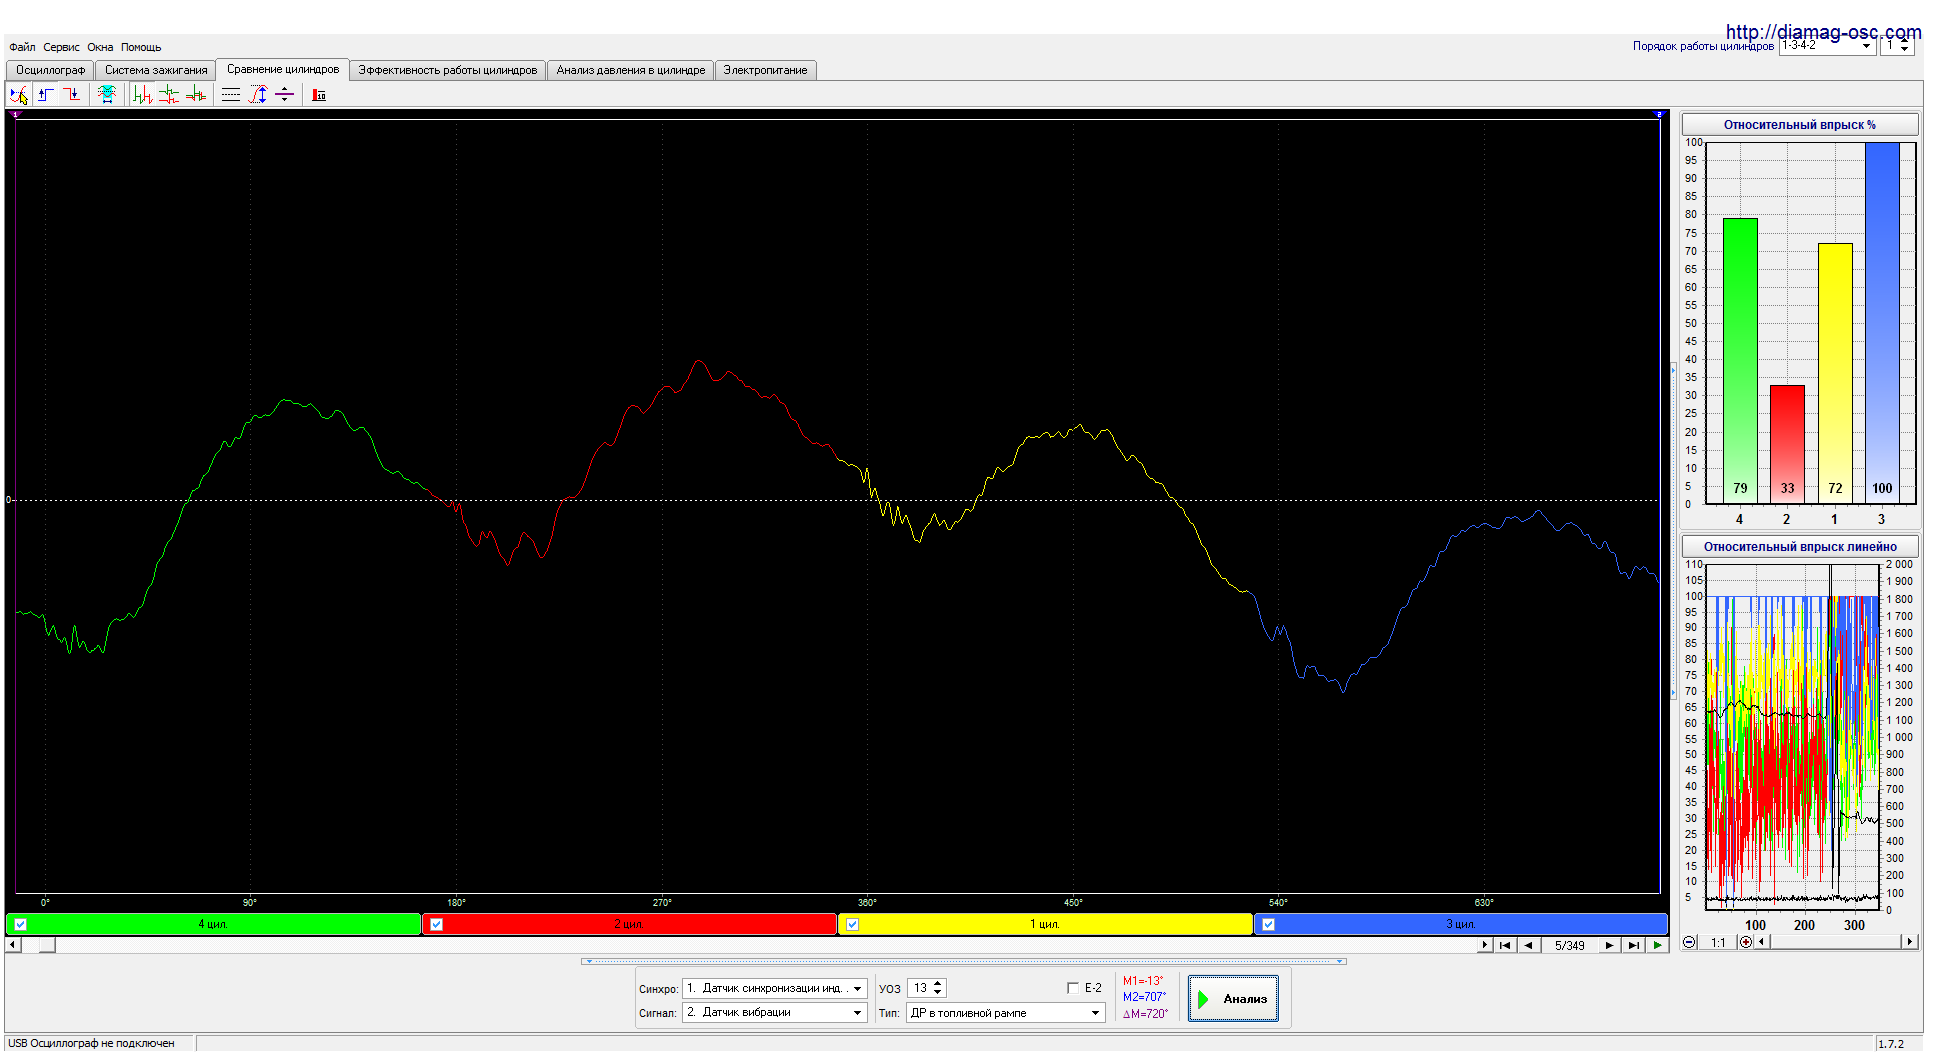Increase the УОЗ value with up arrow
This screenshot has width=1936, height=1056.
(x=938, y=984)
